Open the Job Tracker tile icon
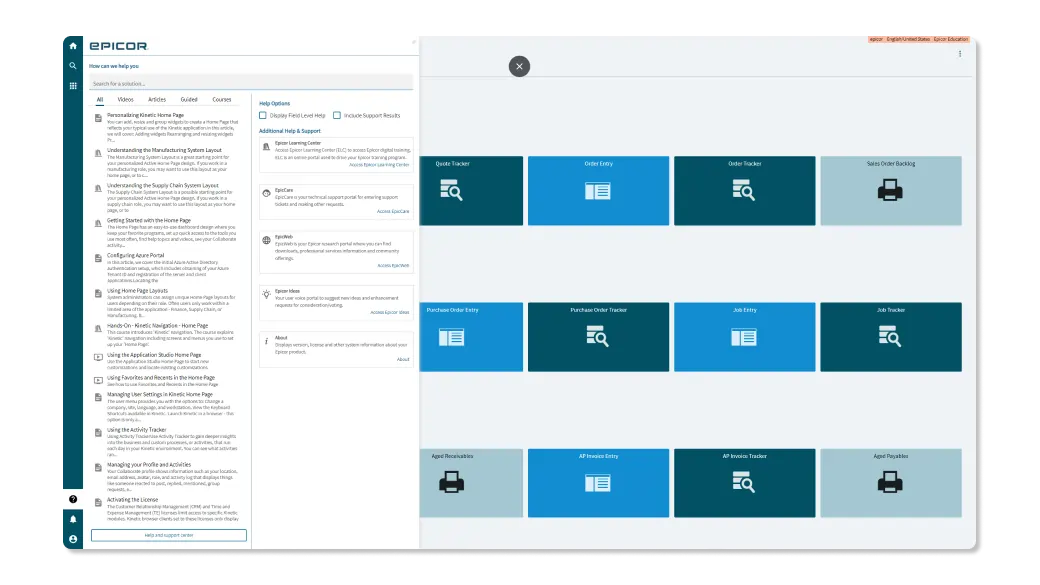 (x=890, y=337)
